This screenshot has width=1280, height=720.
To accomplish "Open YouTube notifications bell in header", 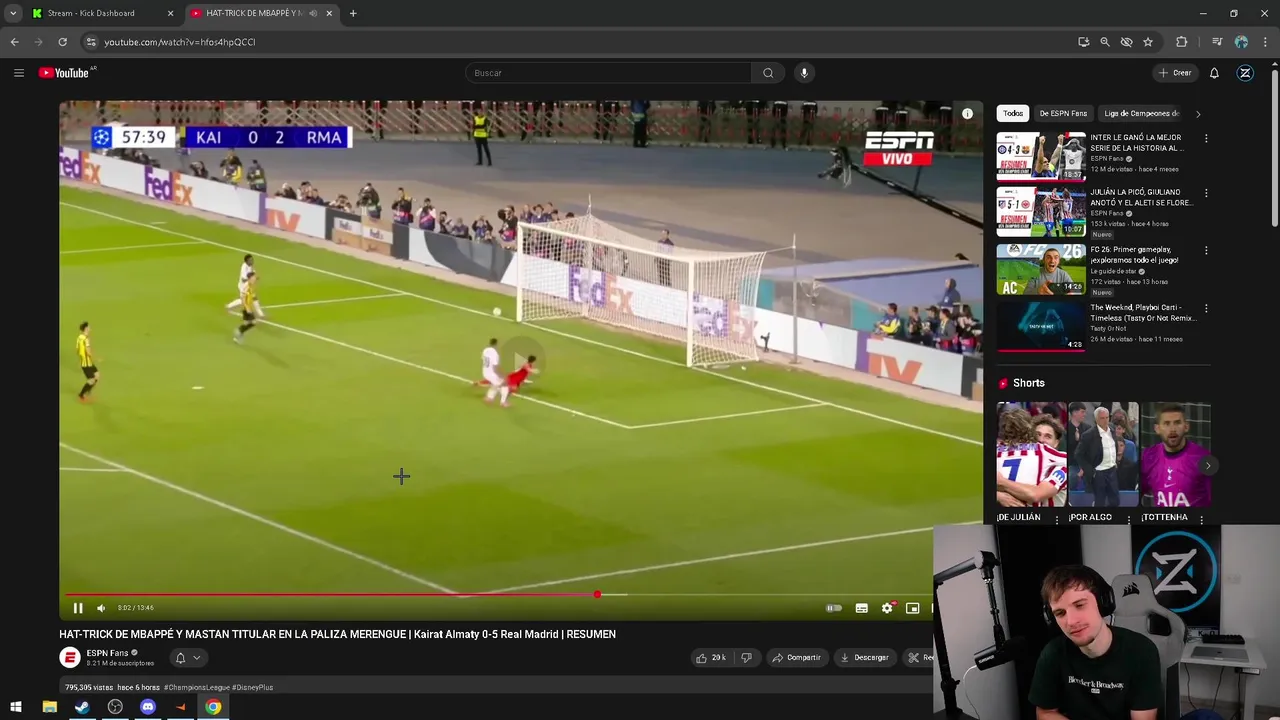I will (1214, 73).
